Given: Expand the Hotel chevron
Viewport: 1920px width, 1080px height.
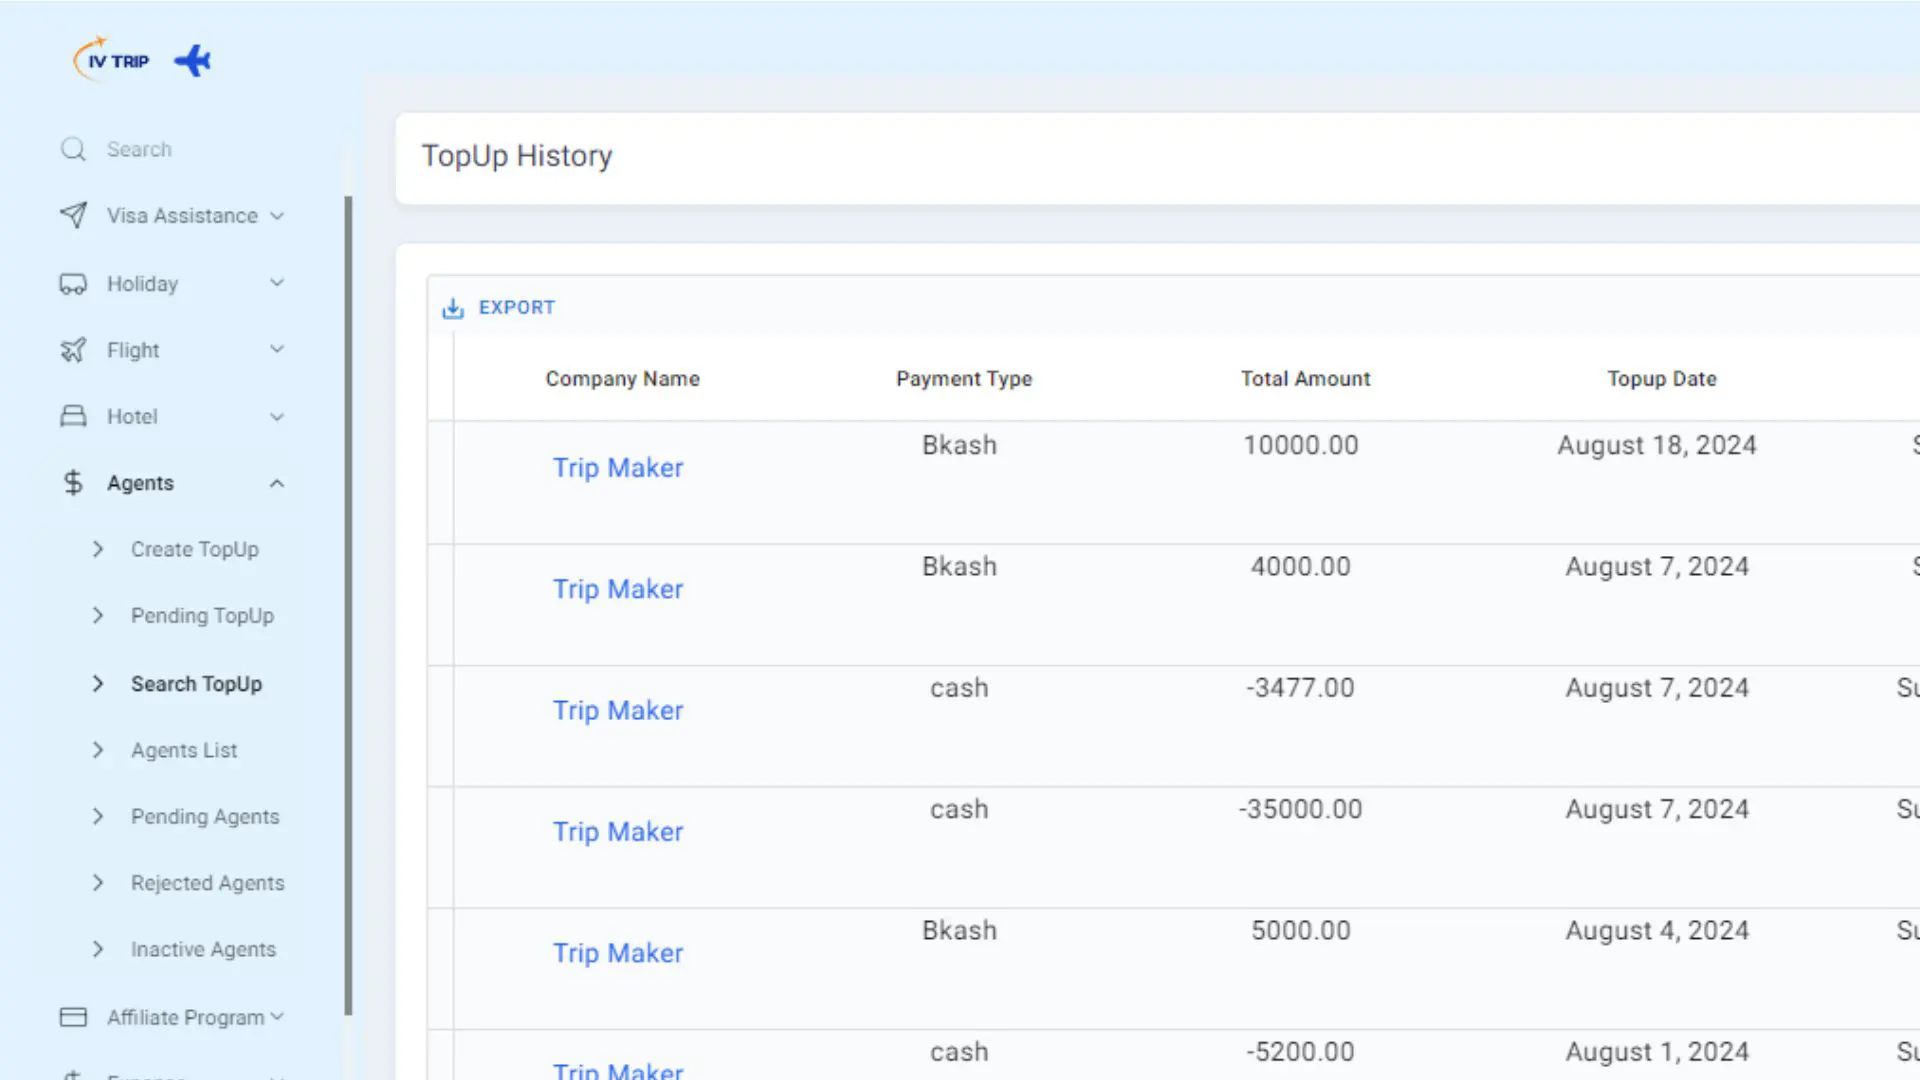Looking at the screenshot, I should coord(277,417).
